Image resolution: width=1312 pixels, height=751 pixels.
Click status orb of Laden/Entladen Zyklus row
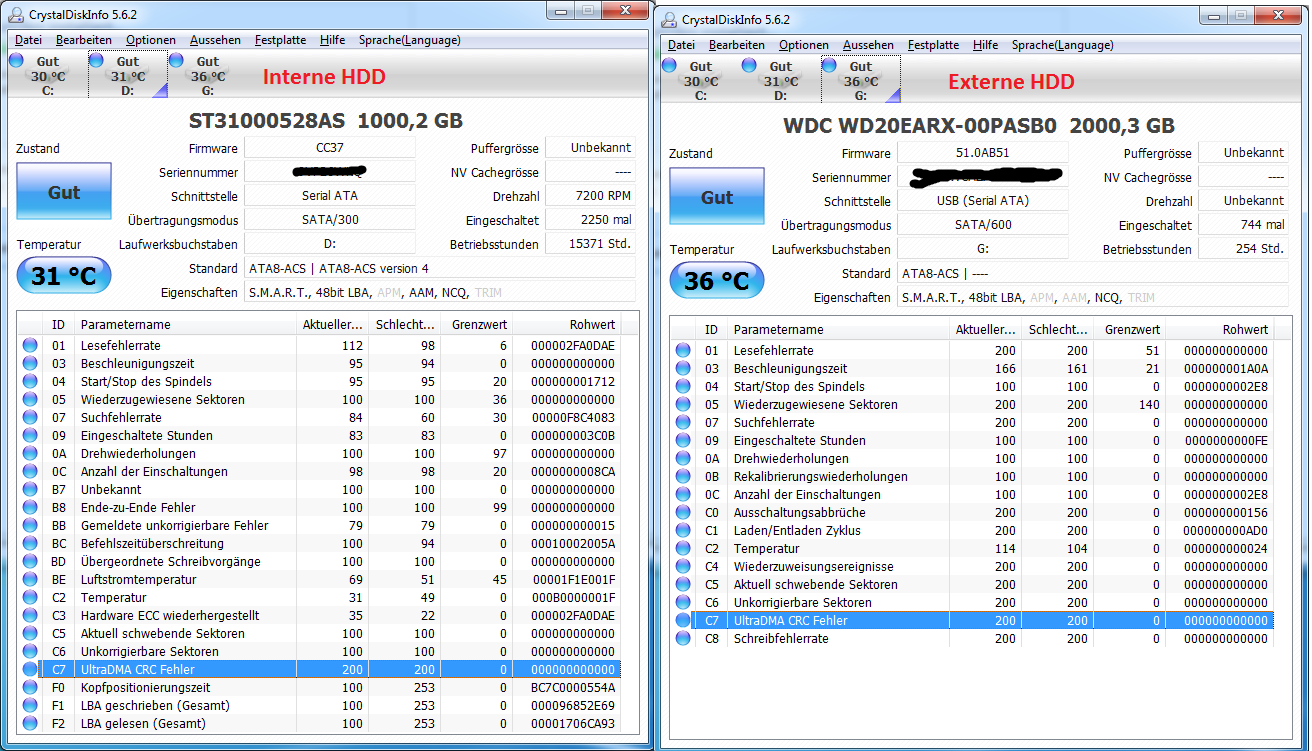pyautogui.click(x=683, y=530)
